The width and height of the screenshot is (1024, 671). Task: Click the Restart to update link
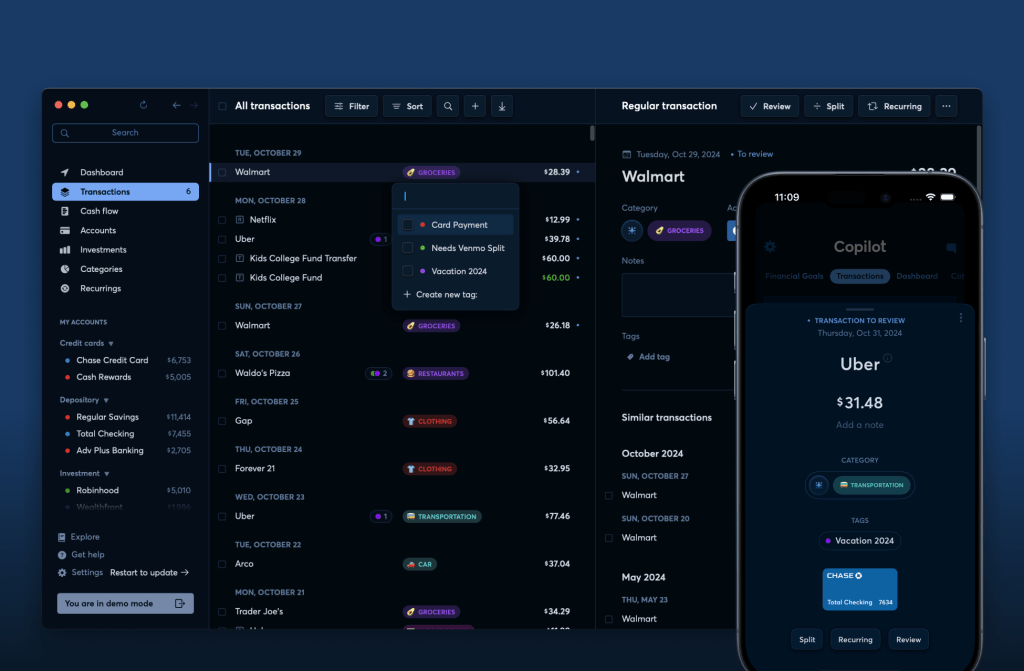tap(150, 573)
